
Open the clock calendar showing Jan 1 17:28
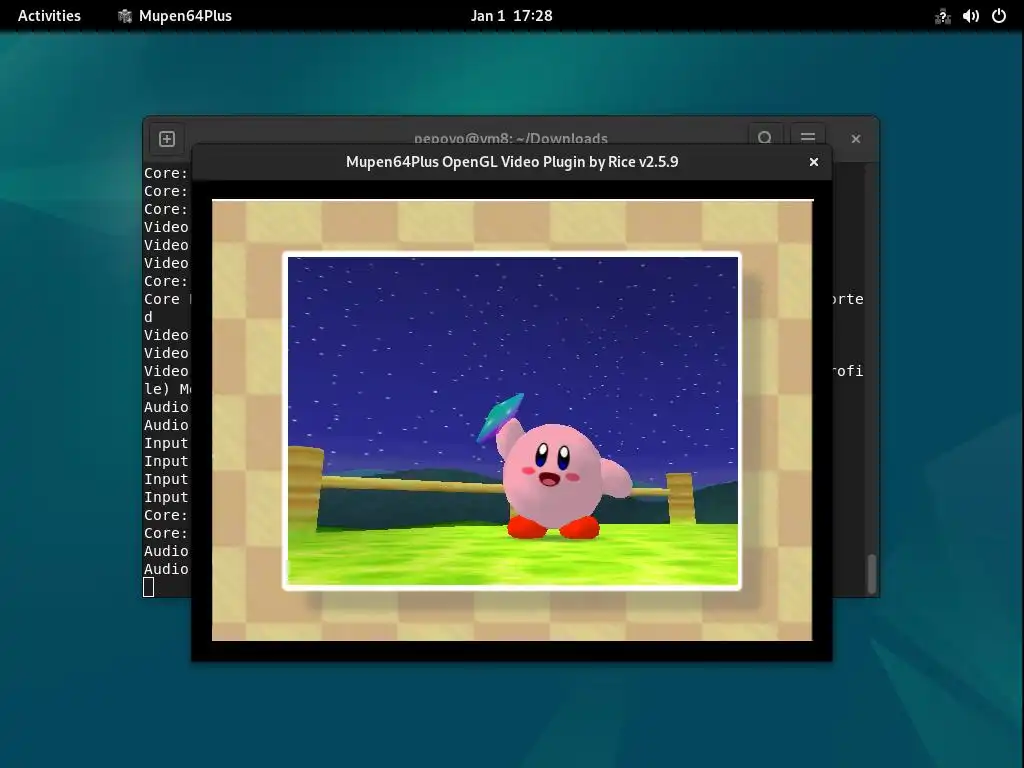point(511,16)
